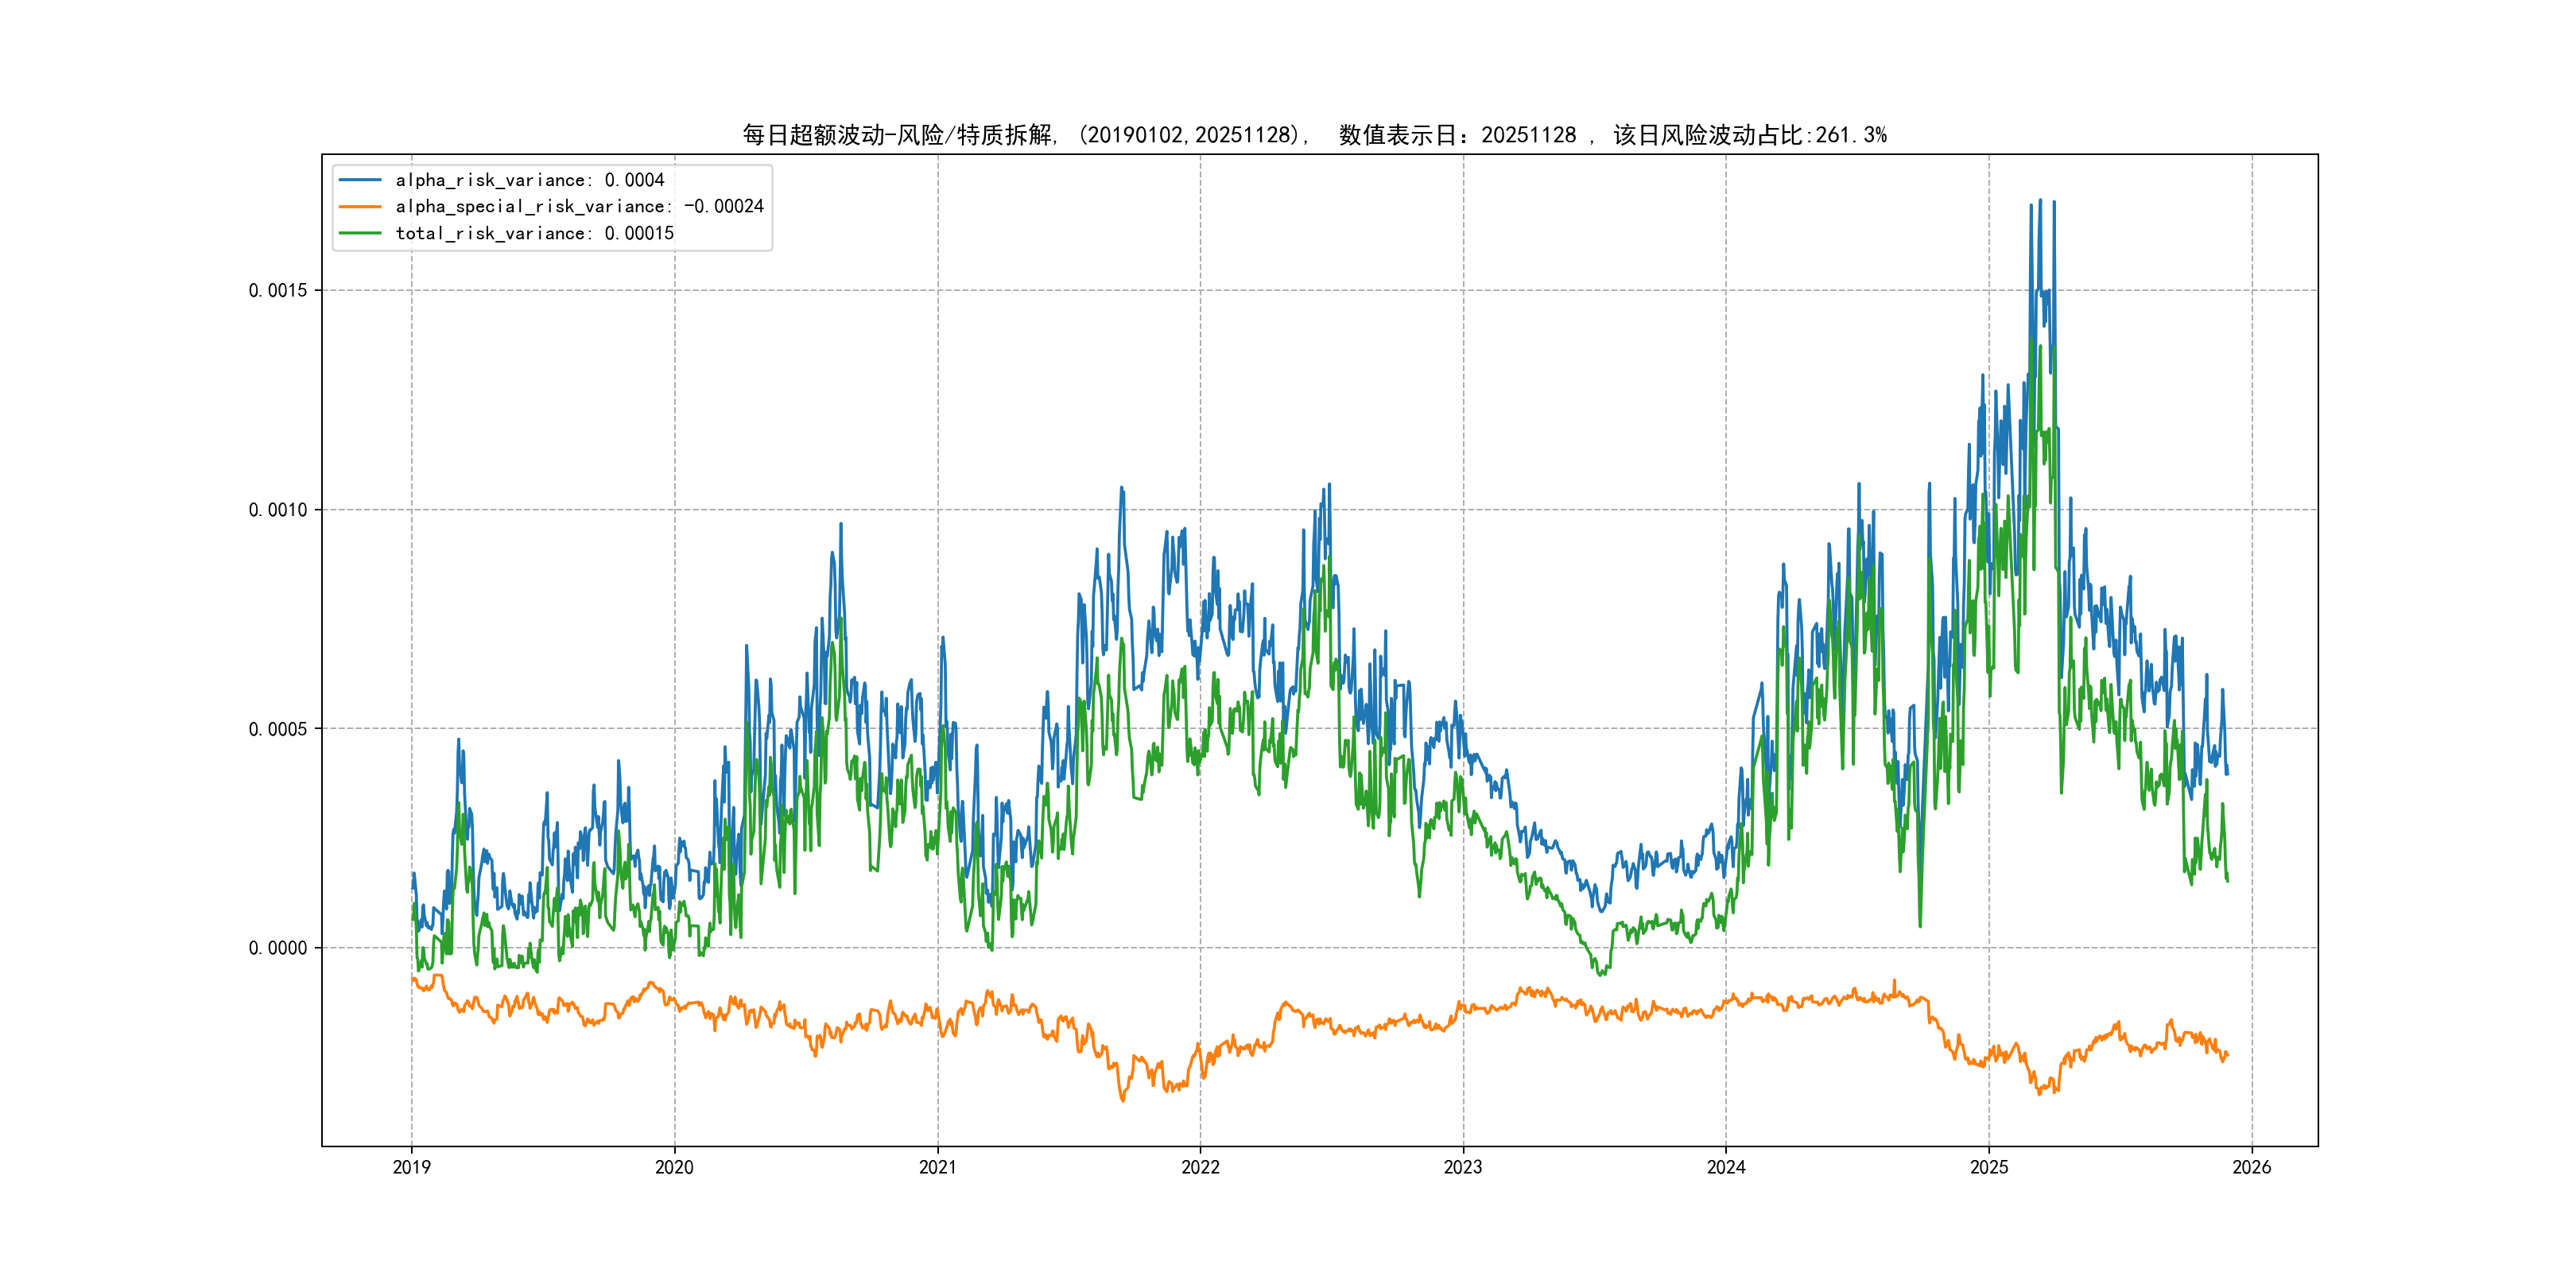
Task: Click the 2020 x-axis tick label
Action: (674, 1167)
